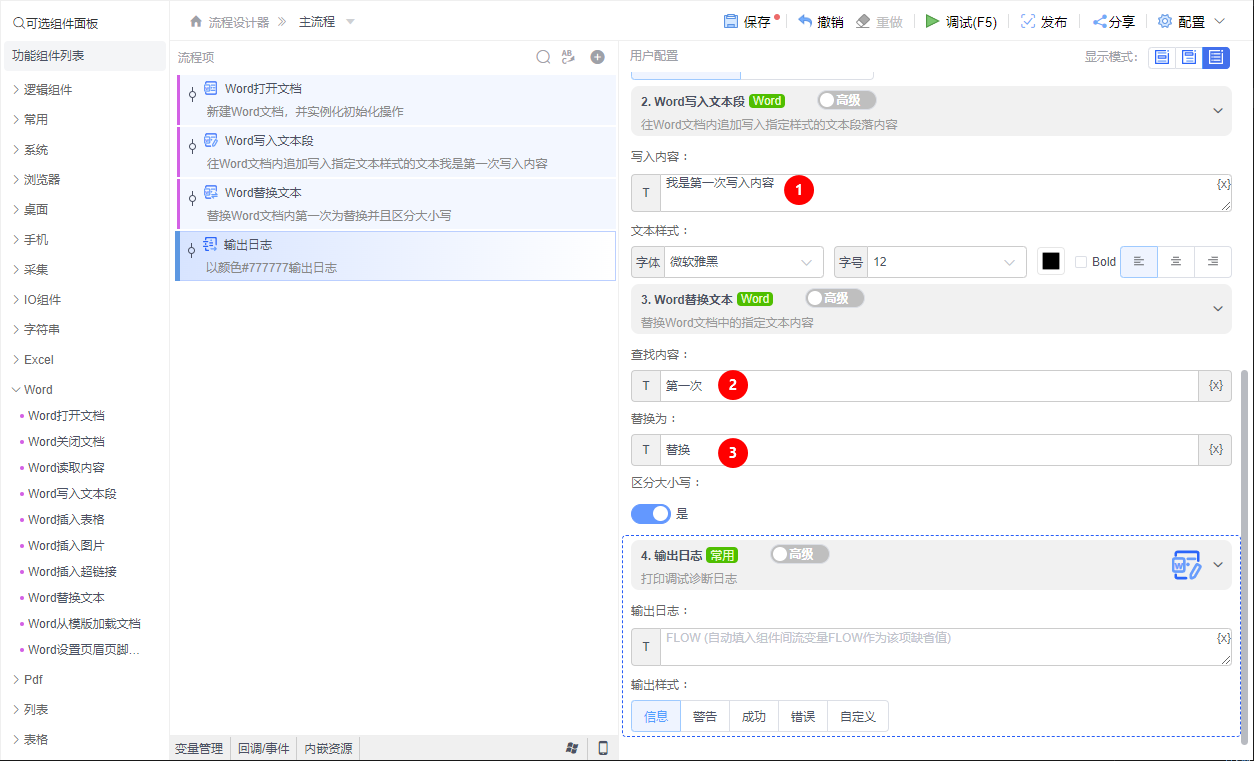Click the translate/sort icon next to flow search
Viewport: 1254px width, 761px height.
click(568, 57)
